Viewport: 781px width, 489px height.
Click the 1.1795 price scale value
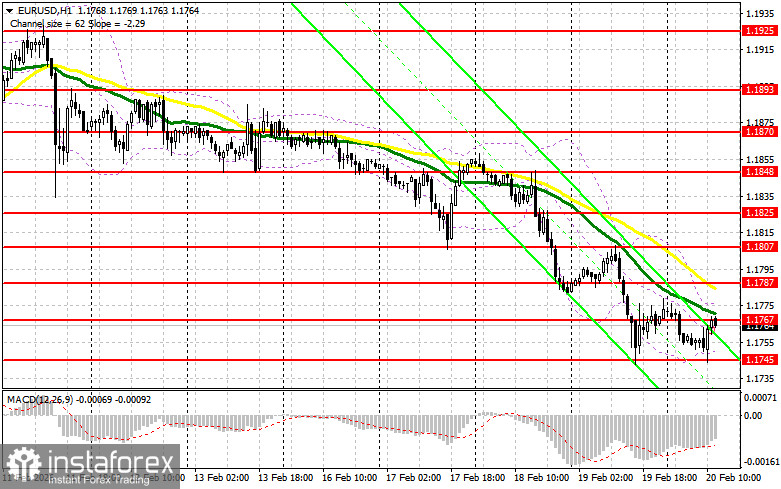click(760, 269)
